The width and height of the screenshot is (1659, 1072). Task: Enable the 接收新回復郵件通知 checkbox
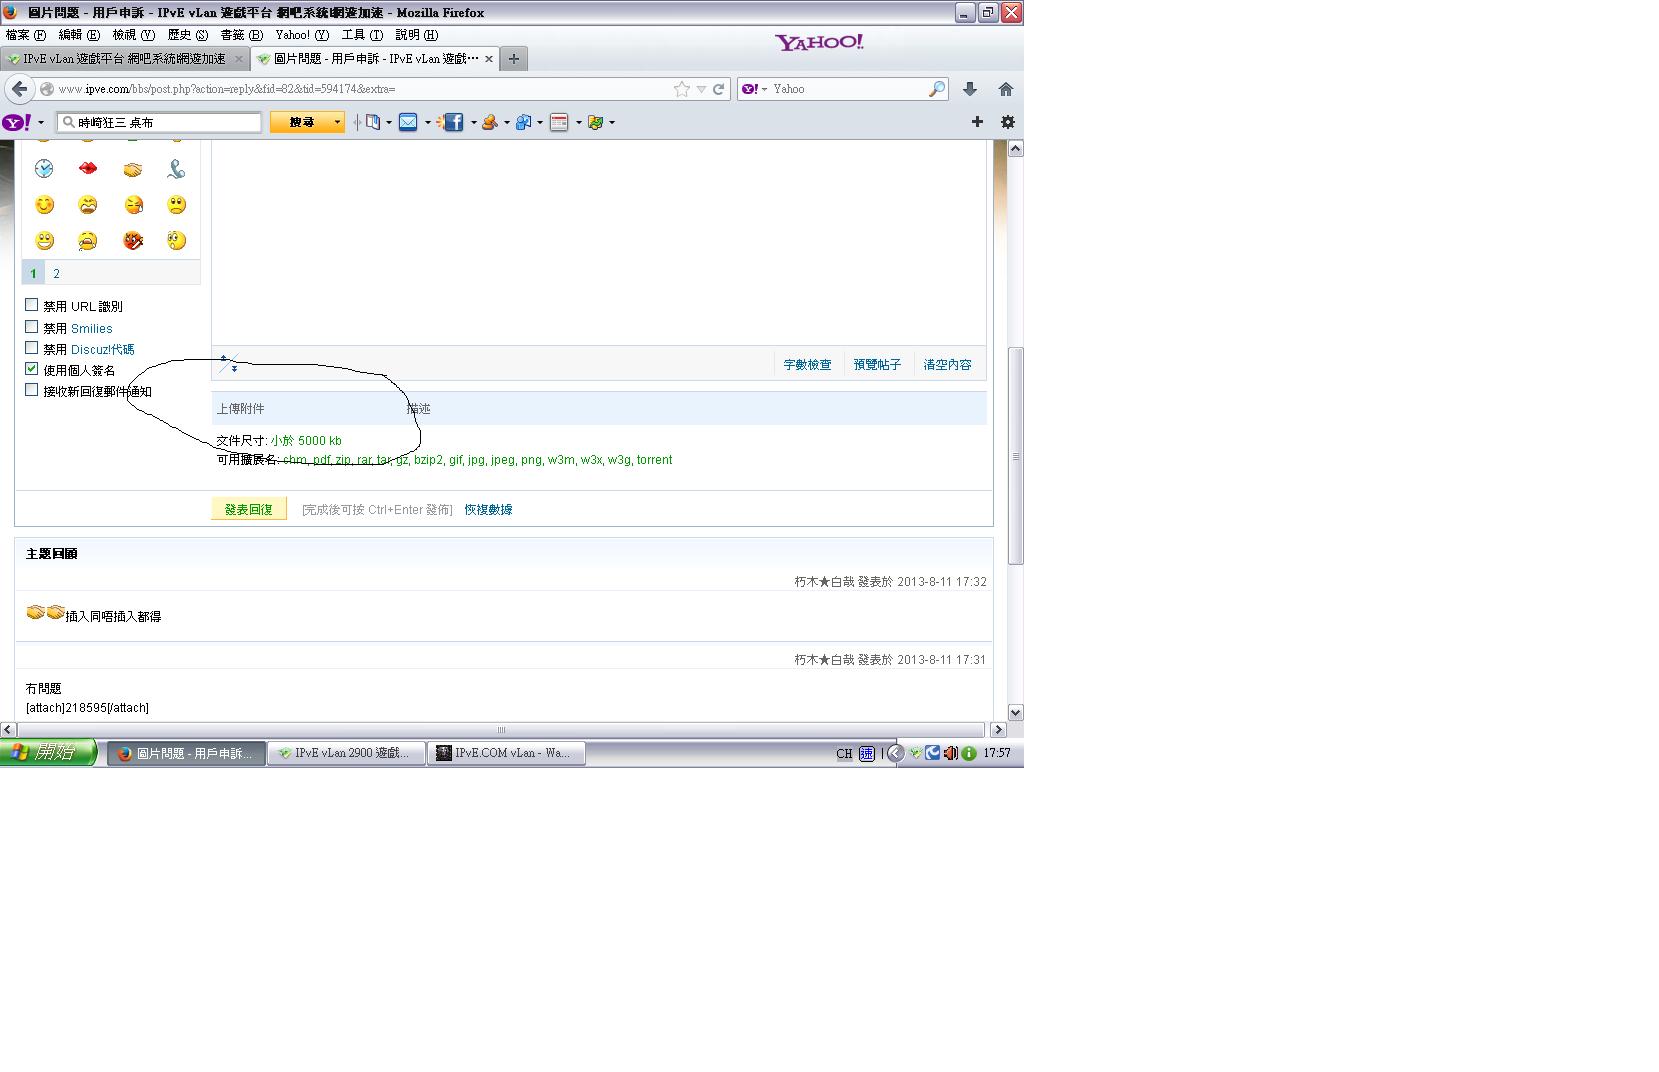[x=32, y=390]
